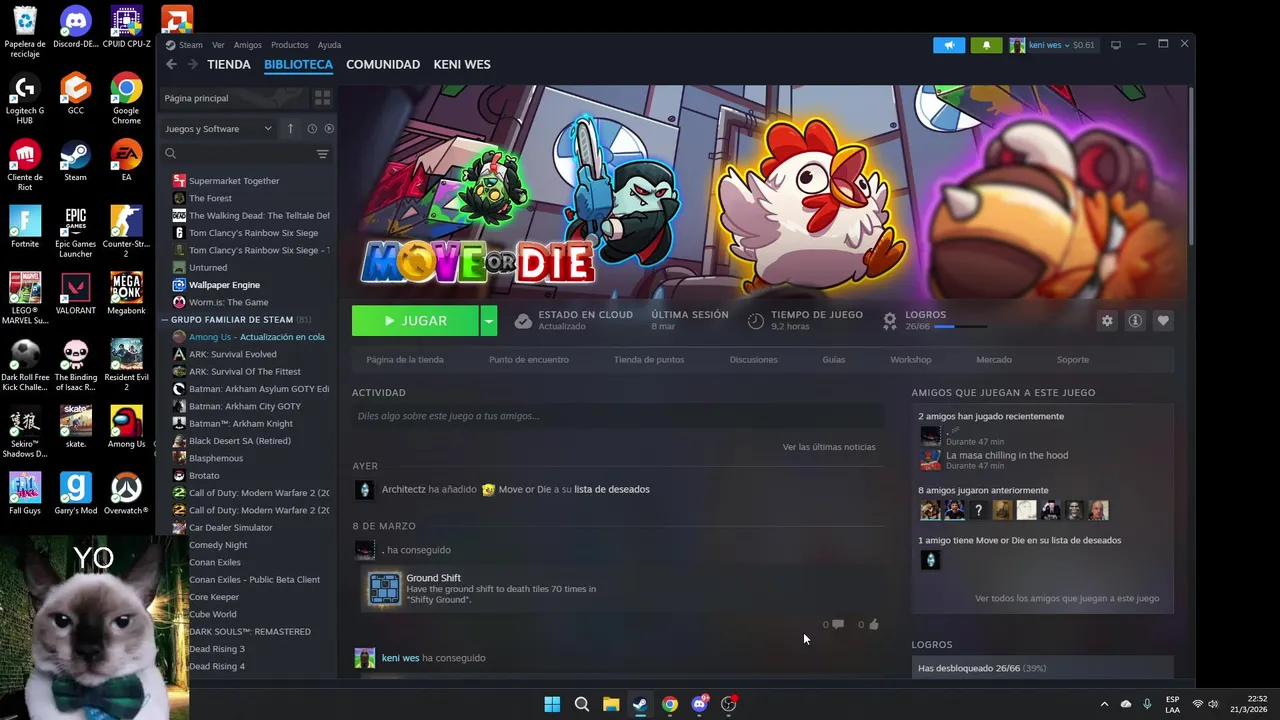Open Logitech G HUB desktop icon
Screen dimensions: 1280x720
click(25, 98)
